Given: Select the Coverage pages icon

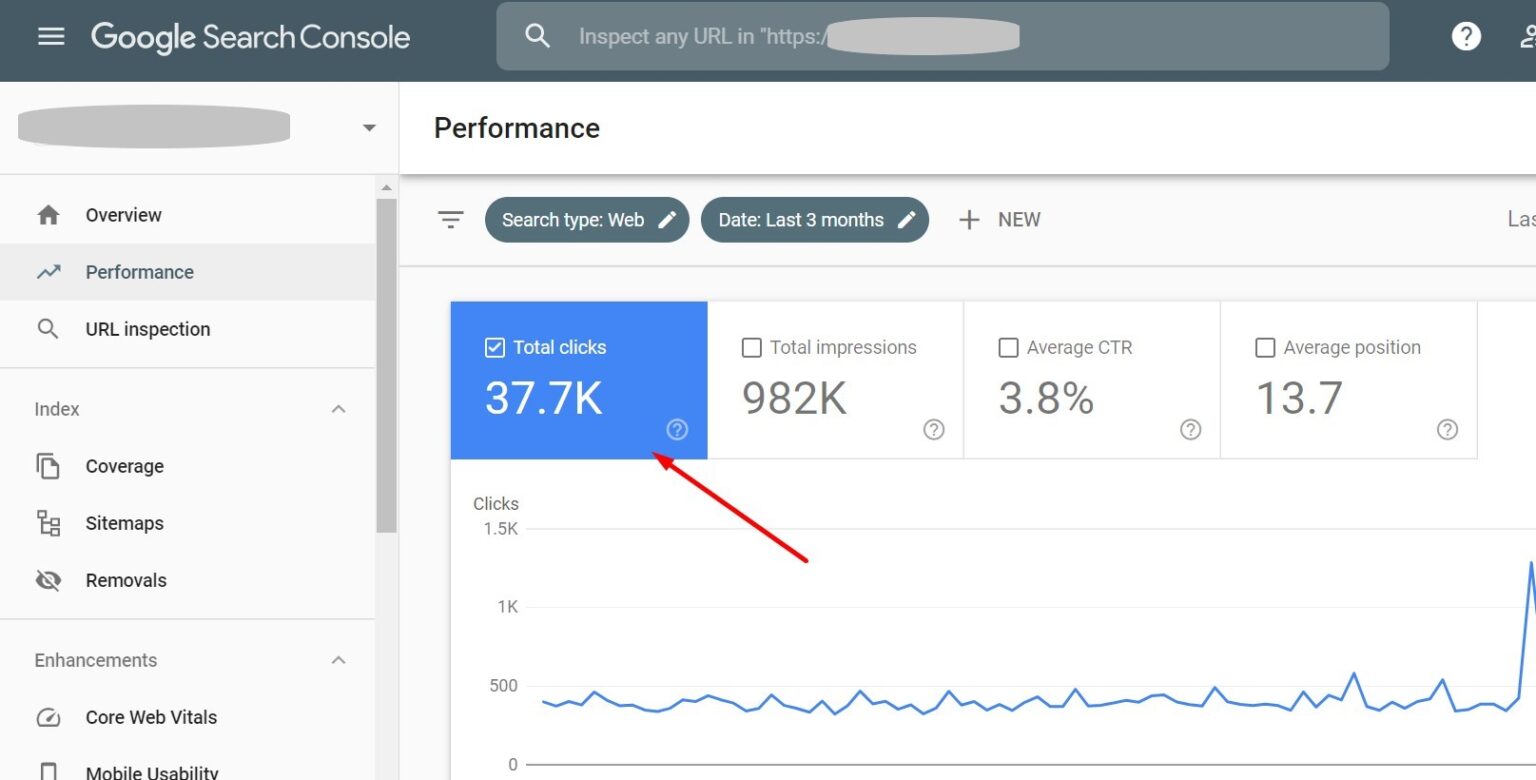Looking at the screenshot, I should coord(48,466).
